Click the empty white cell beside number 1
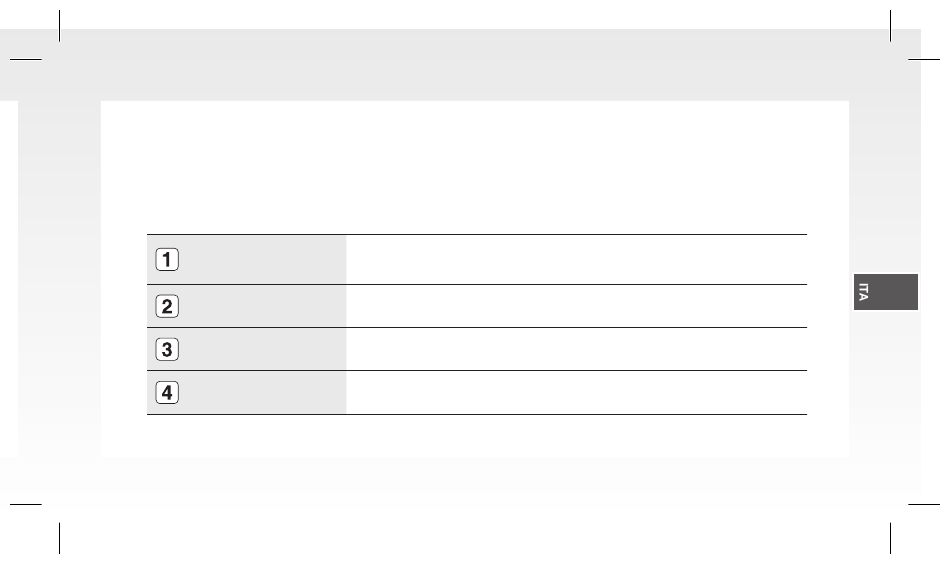 (576, 260)
